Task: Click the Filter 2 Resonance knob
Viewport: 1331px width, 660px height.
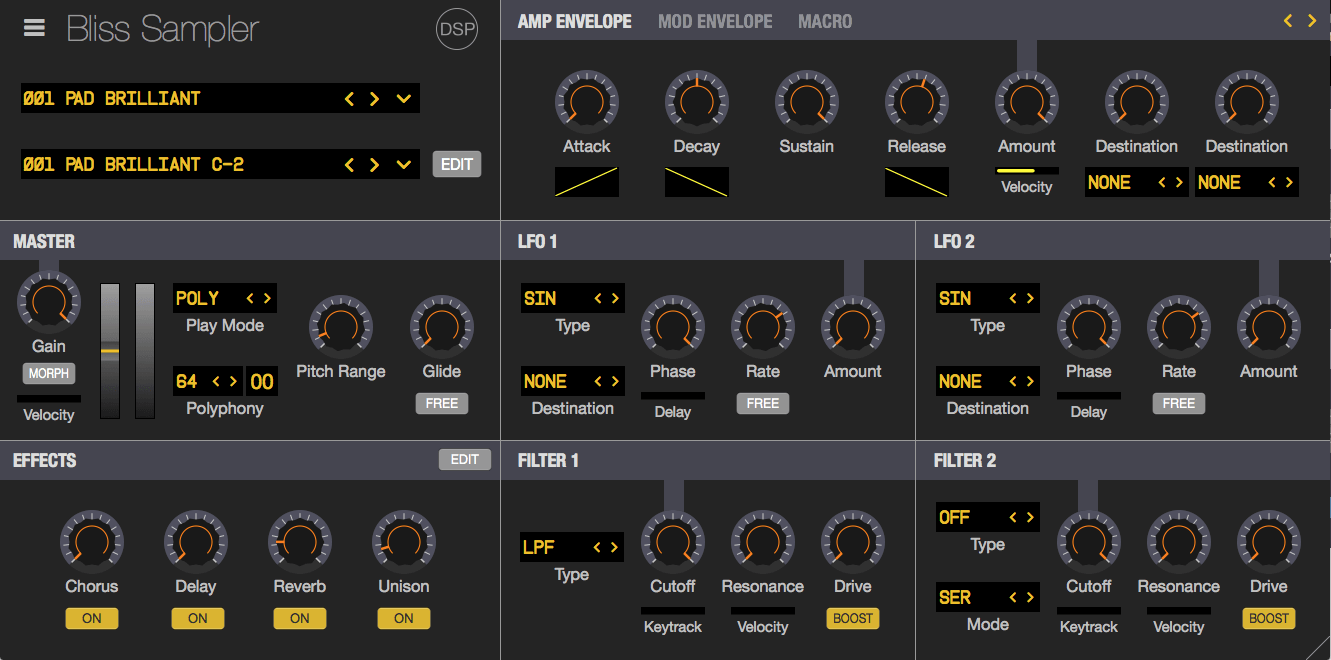Action: click(1179, 541)
